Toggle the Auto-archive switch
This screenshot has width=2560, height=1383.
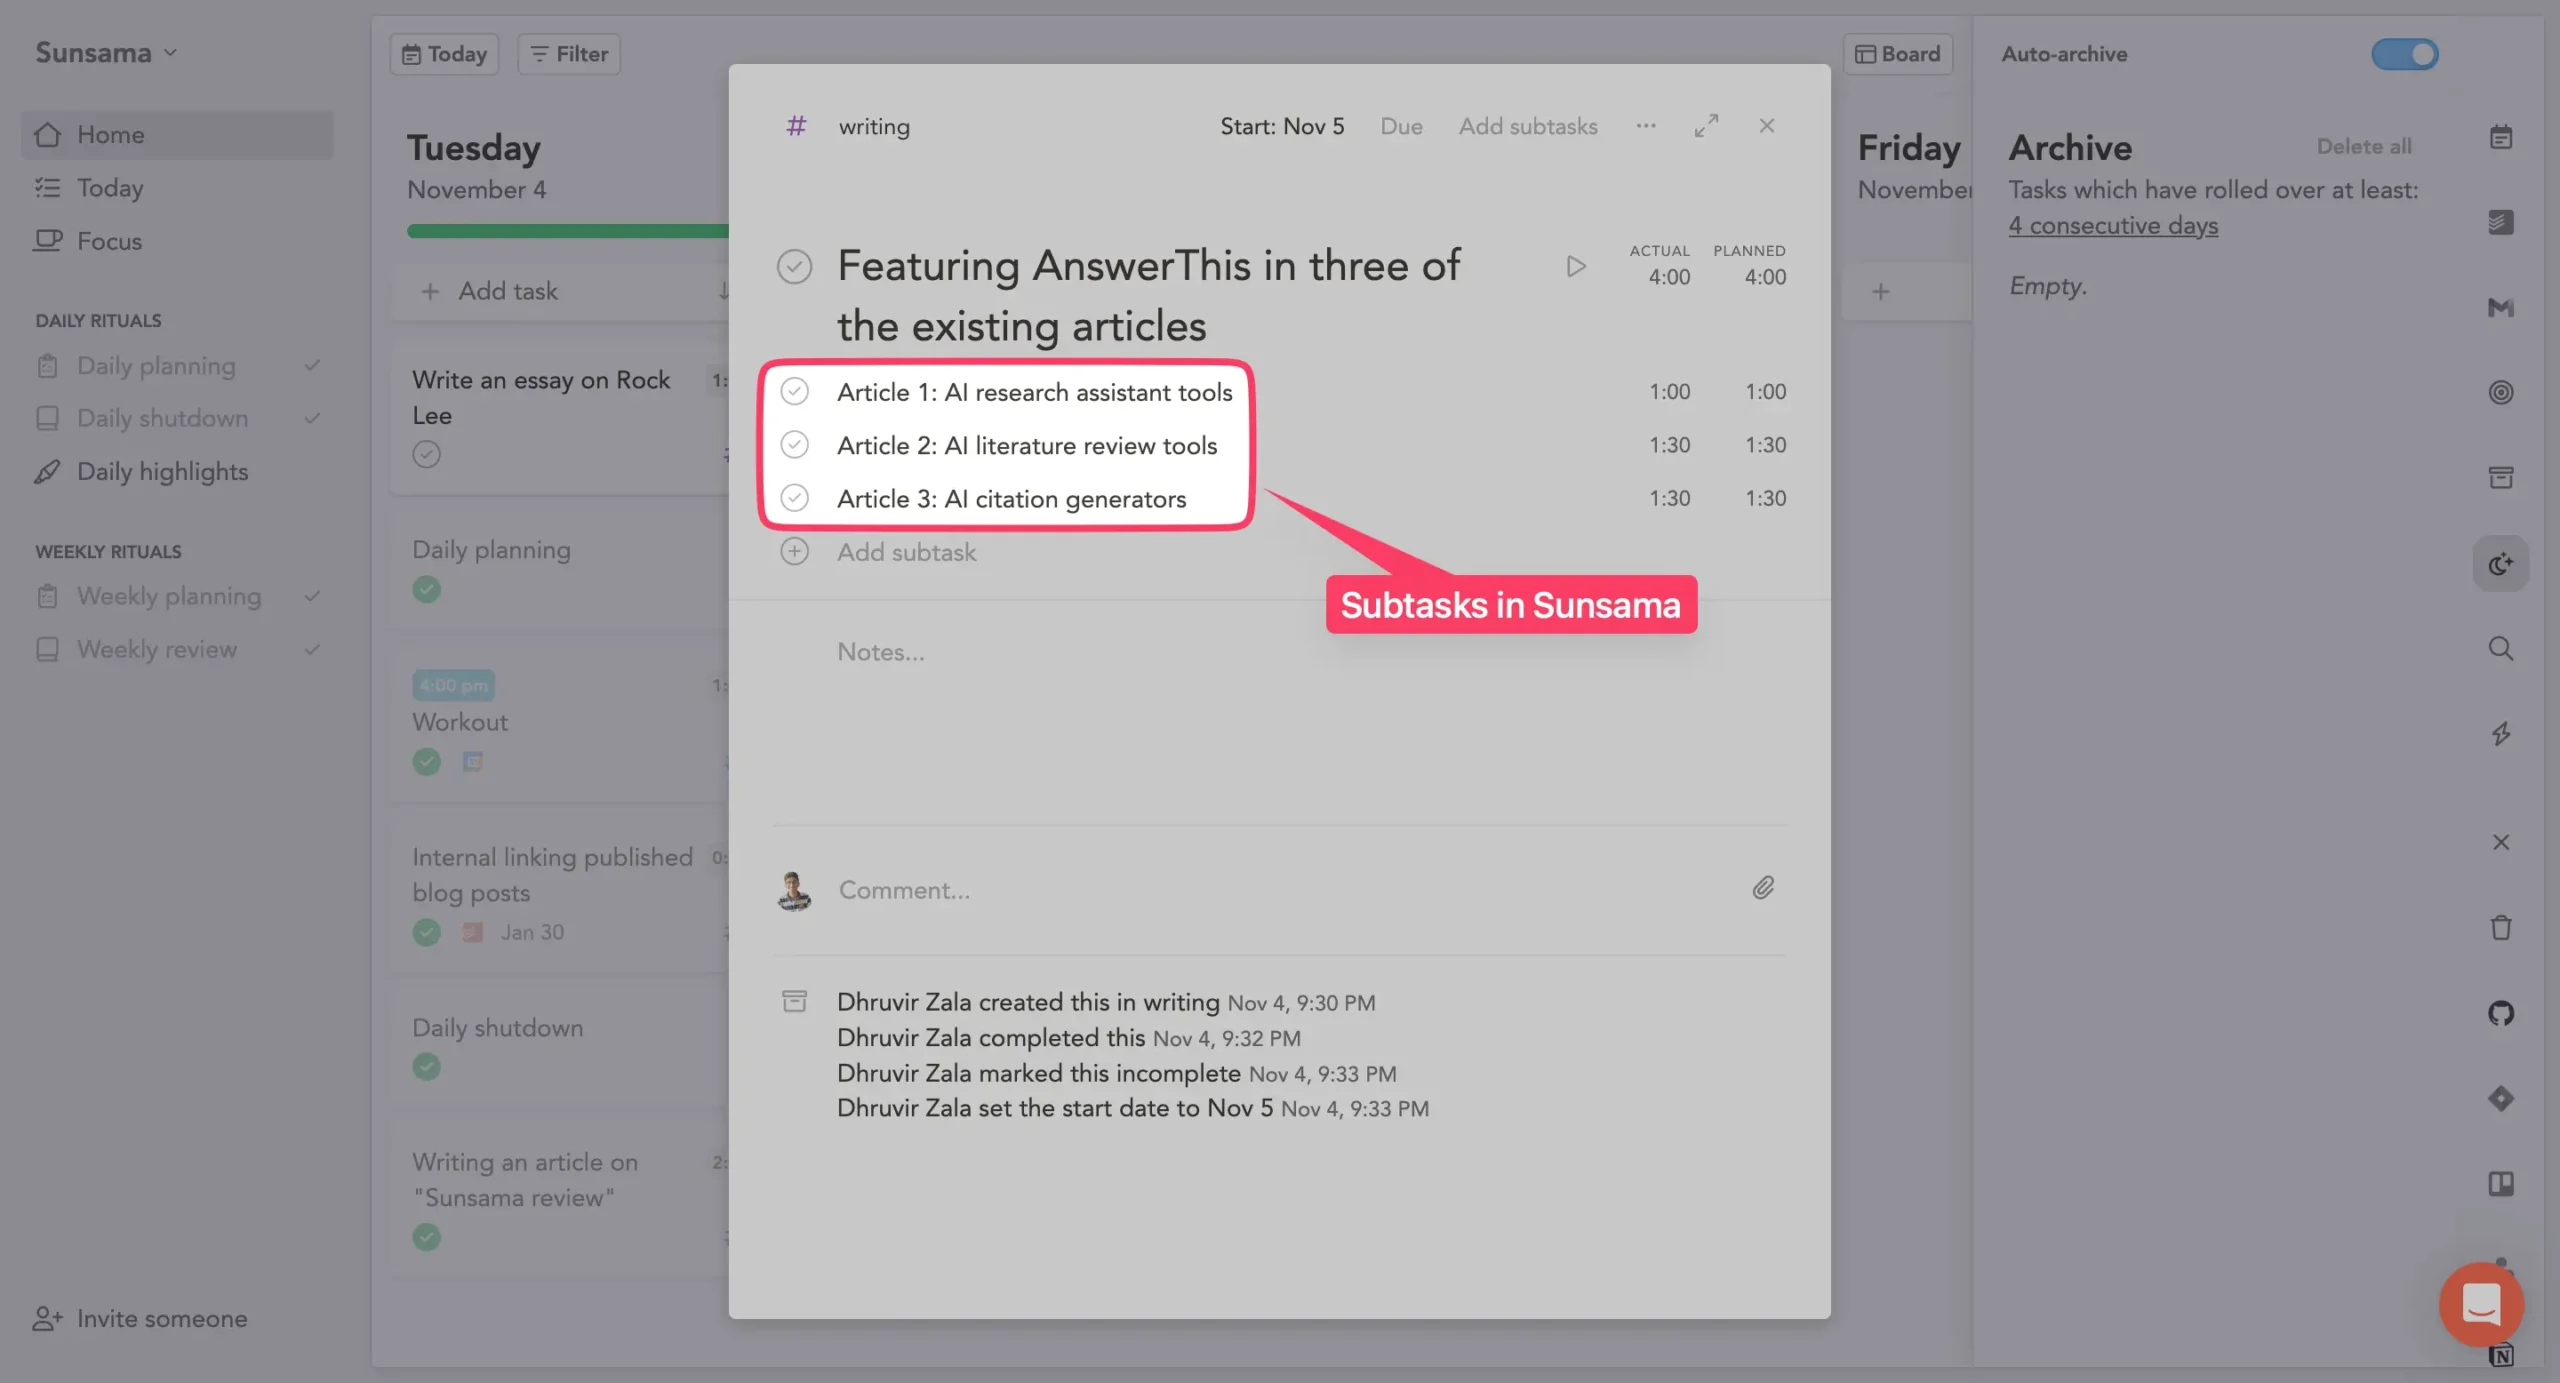pos(2403,54)
